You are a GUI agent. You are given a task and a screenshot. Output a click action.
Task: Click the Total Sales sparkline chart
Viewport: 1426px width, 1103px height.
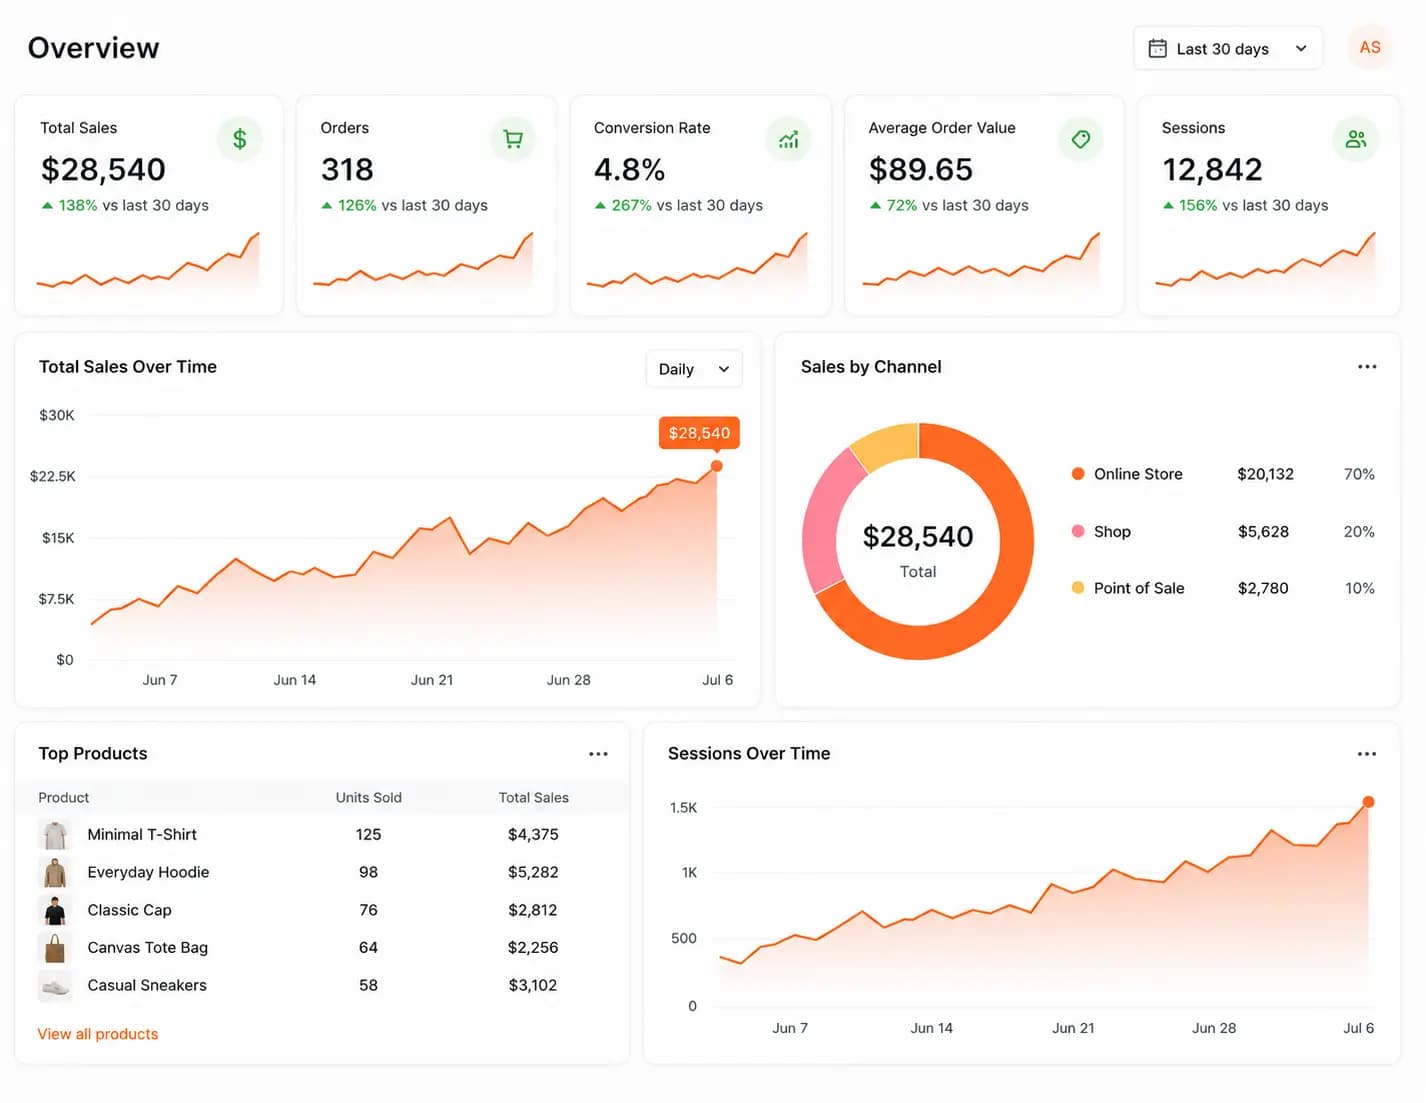148,263
